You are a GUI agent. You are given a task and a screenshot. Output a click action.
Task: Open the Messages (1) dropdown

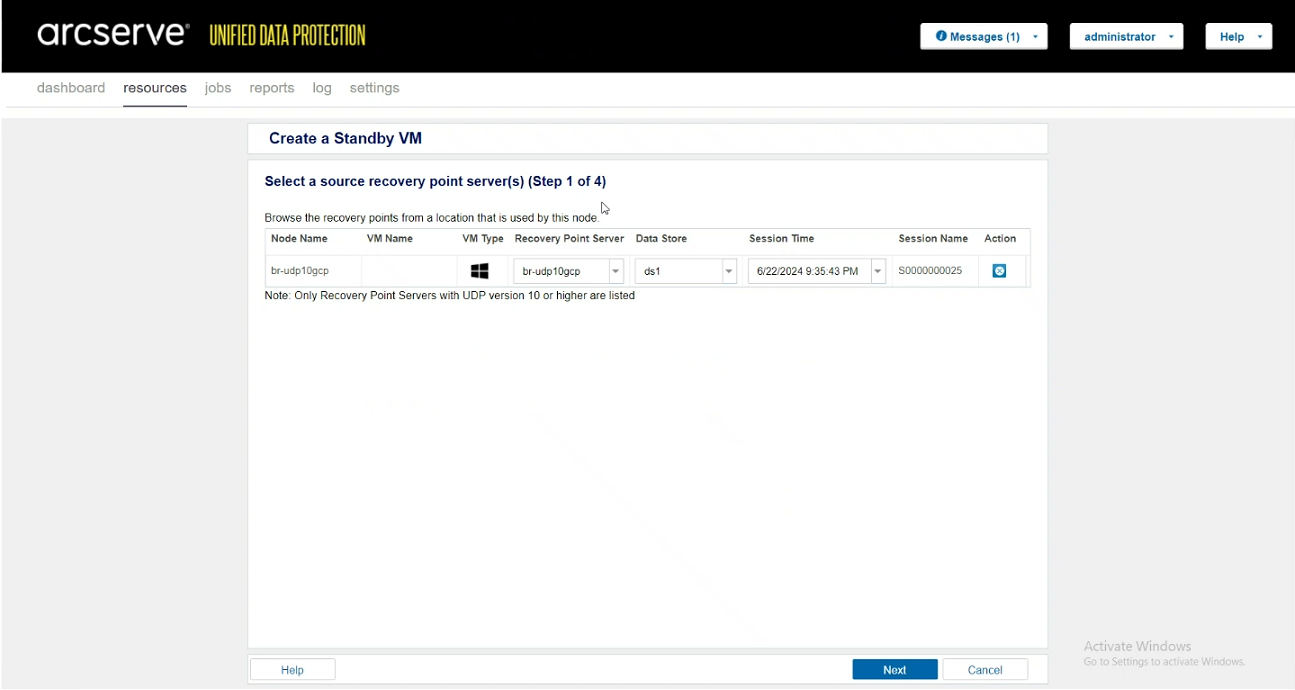[984, 36]
